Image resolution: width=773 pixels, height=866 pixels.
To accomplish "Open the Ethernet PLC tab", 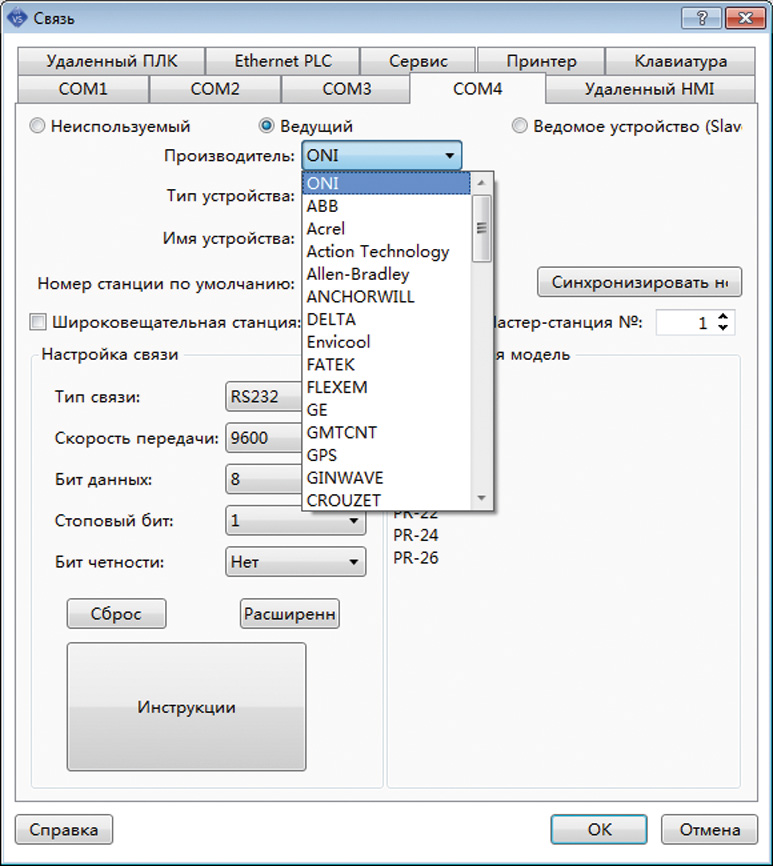I will 282,61.
